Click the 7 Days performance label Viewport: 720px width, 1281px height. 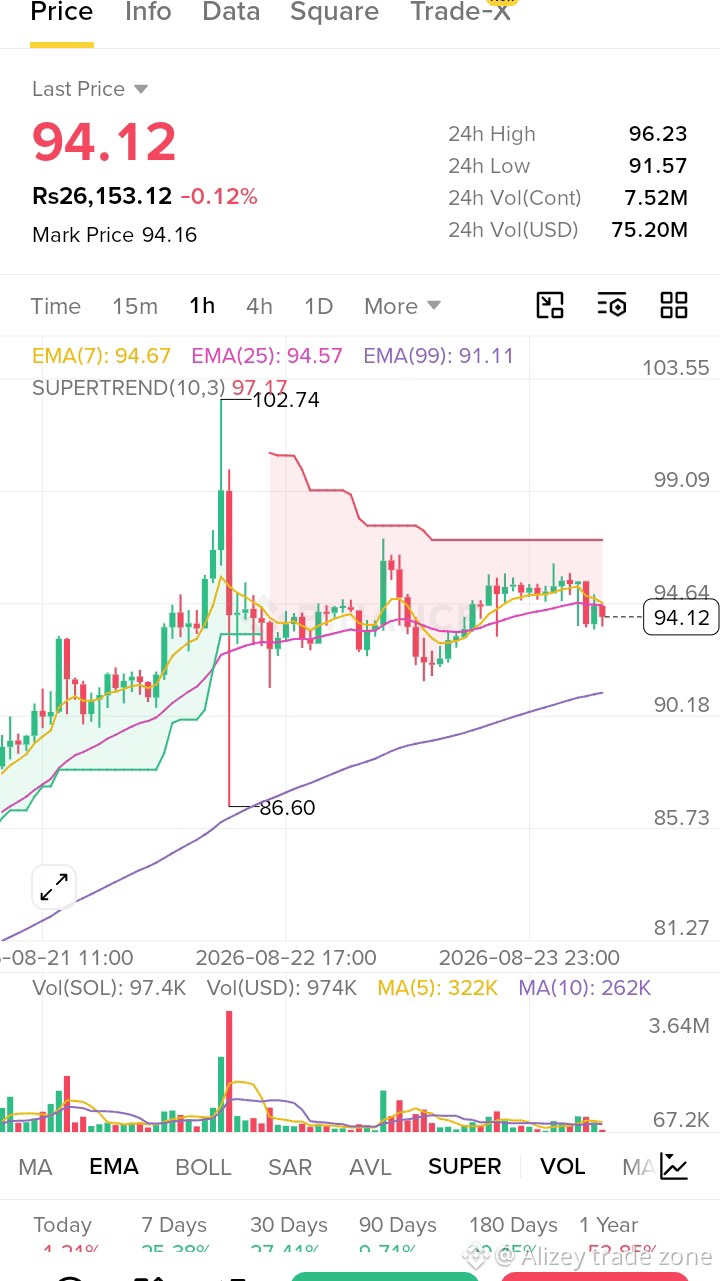click(174, 1225)
